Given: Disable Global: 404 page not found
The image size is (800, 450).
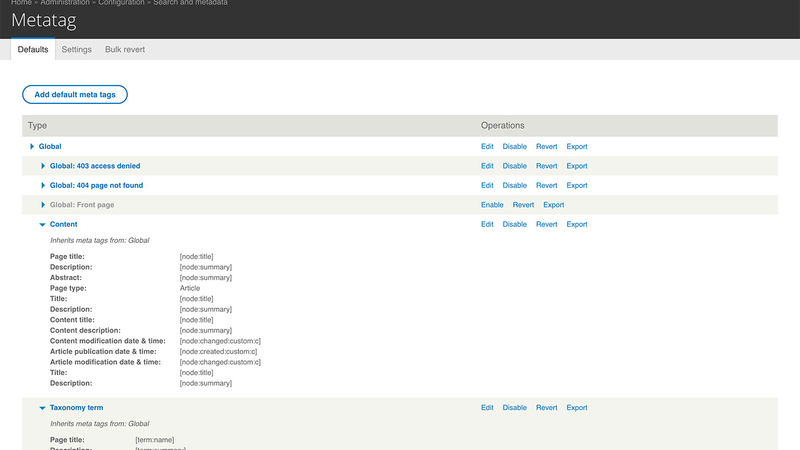Looking at the screenshot, I should point(514,185).
